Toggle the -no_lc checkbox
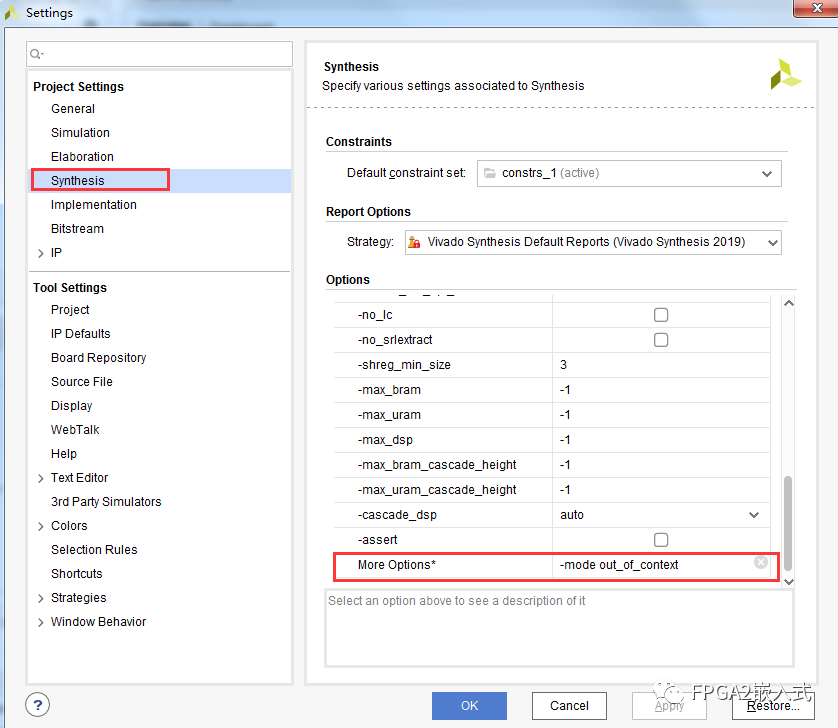Image resolution: width=838 pixels, height=728 pixels. click(661, 315)
